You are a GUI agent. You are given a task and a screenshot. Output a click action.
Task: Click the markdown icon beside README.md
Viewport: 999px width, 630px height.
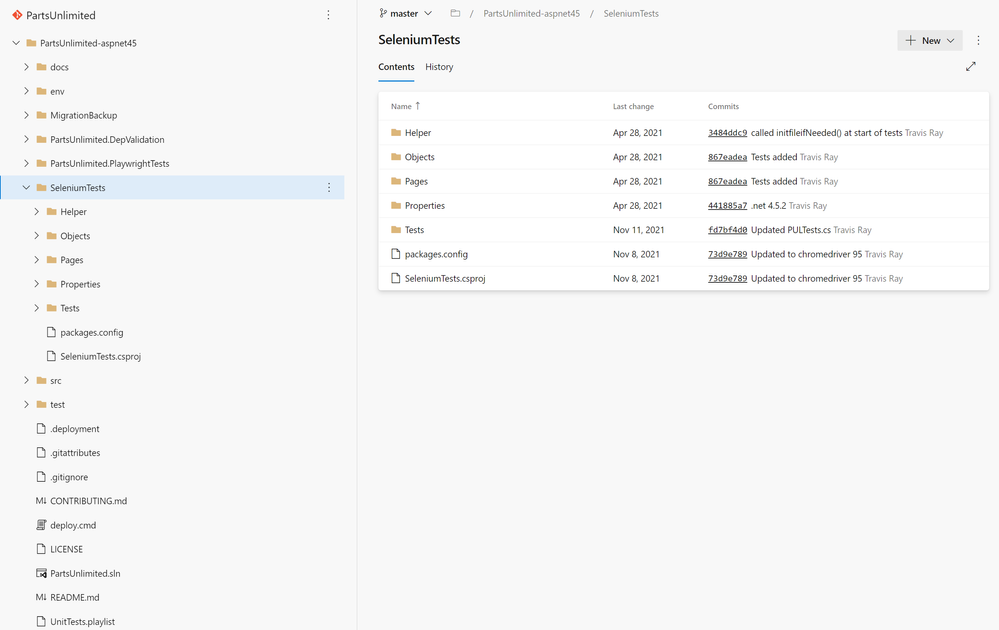(x=41, y=598)
